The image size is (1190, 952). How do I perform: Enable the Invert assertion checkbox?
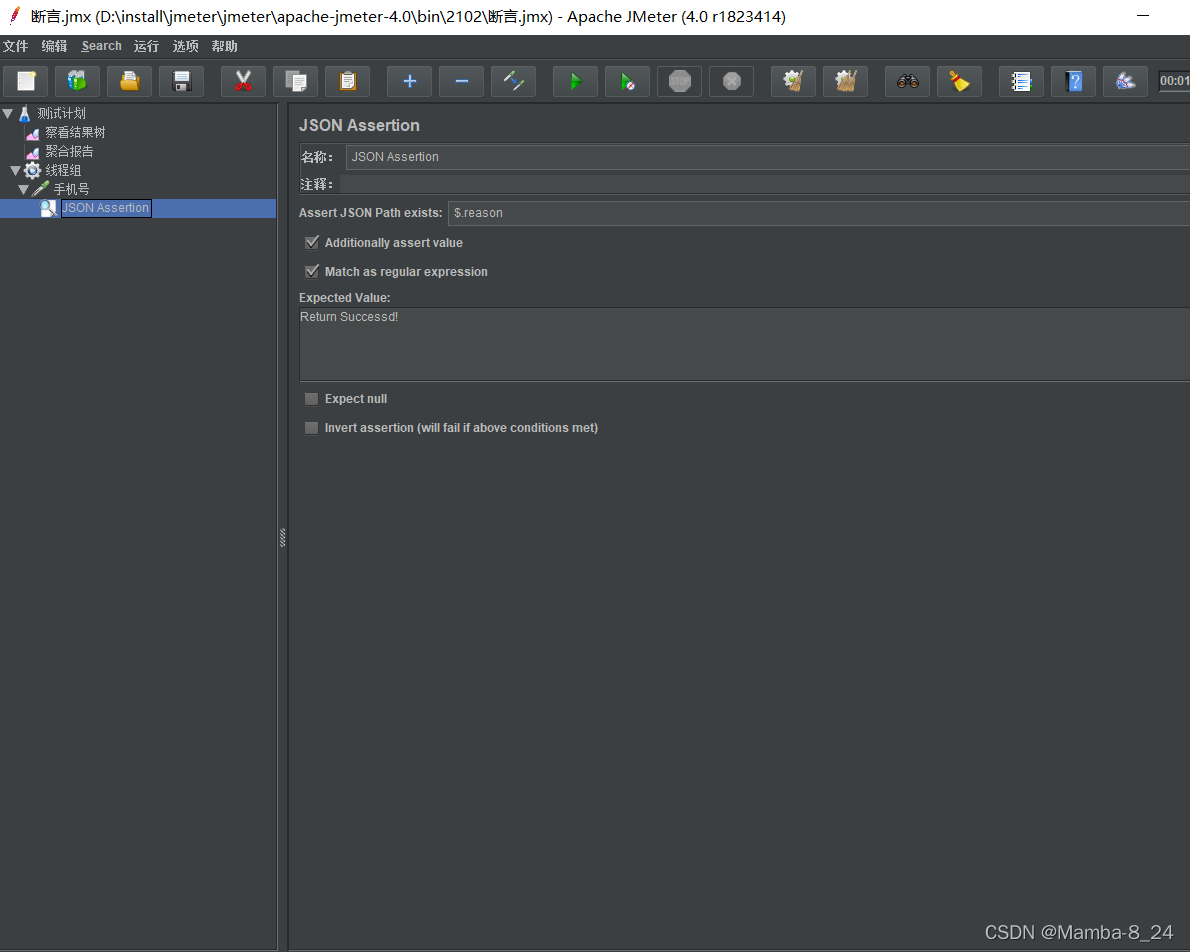311,428
